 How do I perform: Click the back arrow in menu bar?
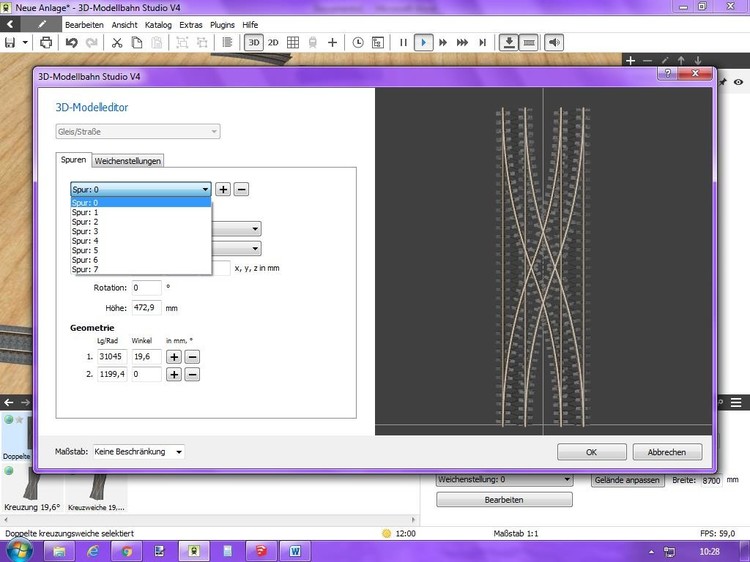click(x=10, y=24)
